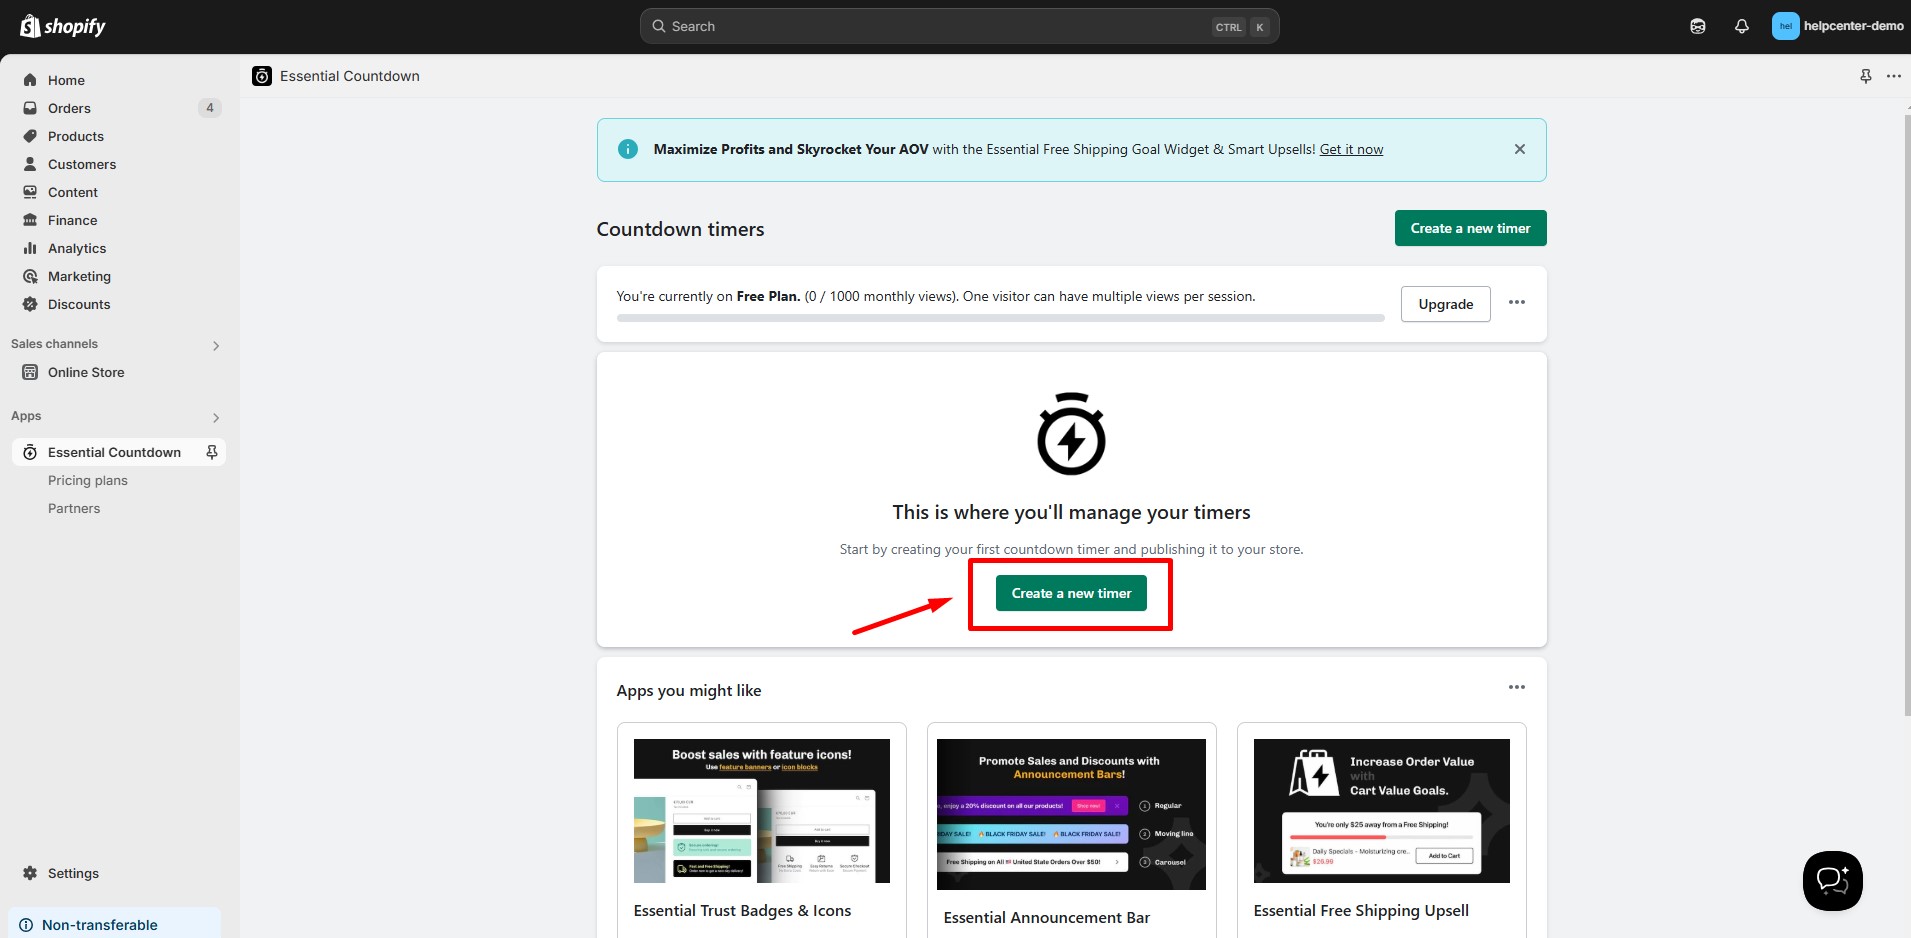Click the helpcenter-demo avatar
The image size is (1911, 938).
(1786, 26)
